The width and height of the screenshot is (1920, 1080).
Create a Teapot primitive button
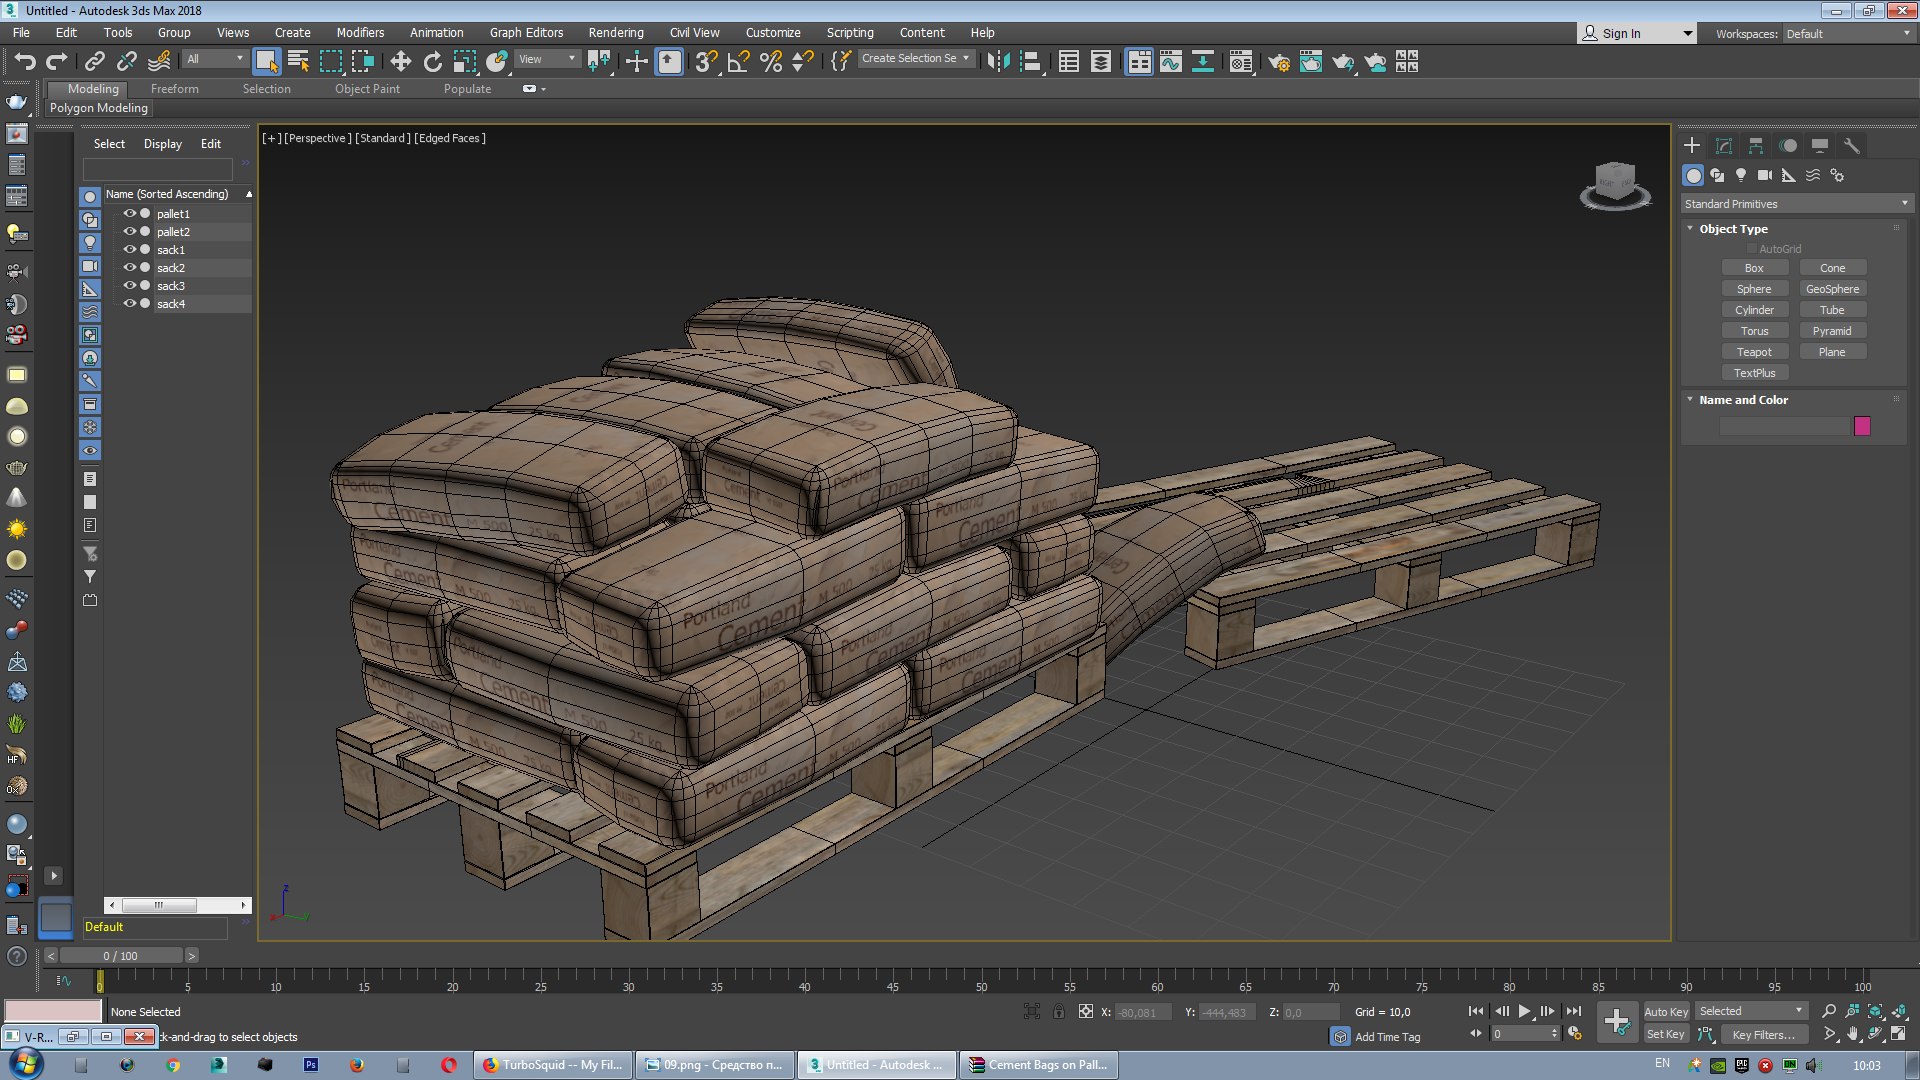pyautogui.click(x=1754, y=352)
